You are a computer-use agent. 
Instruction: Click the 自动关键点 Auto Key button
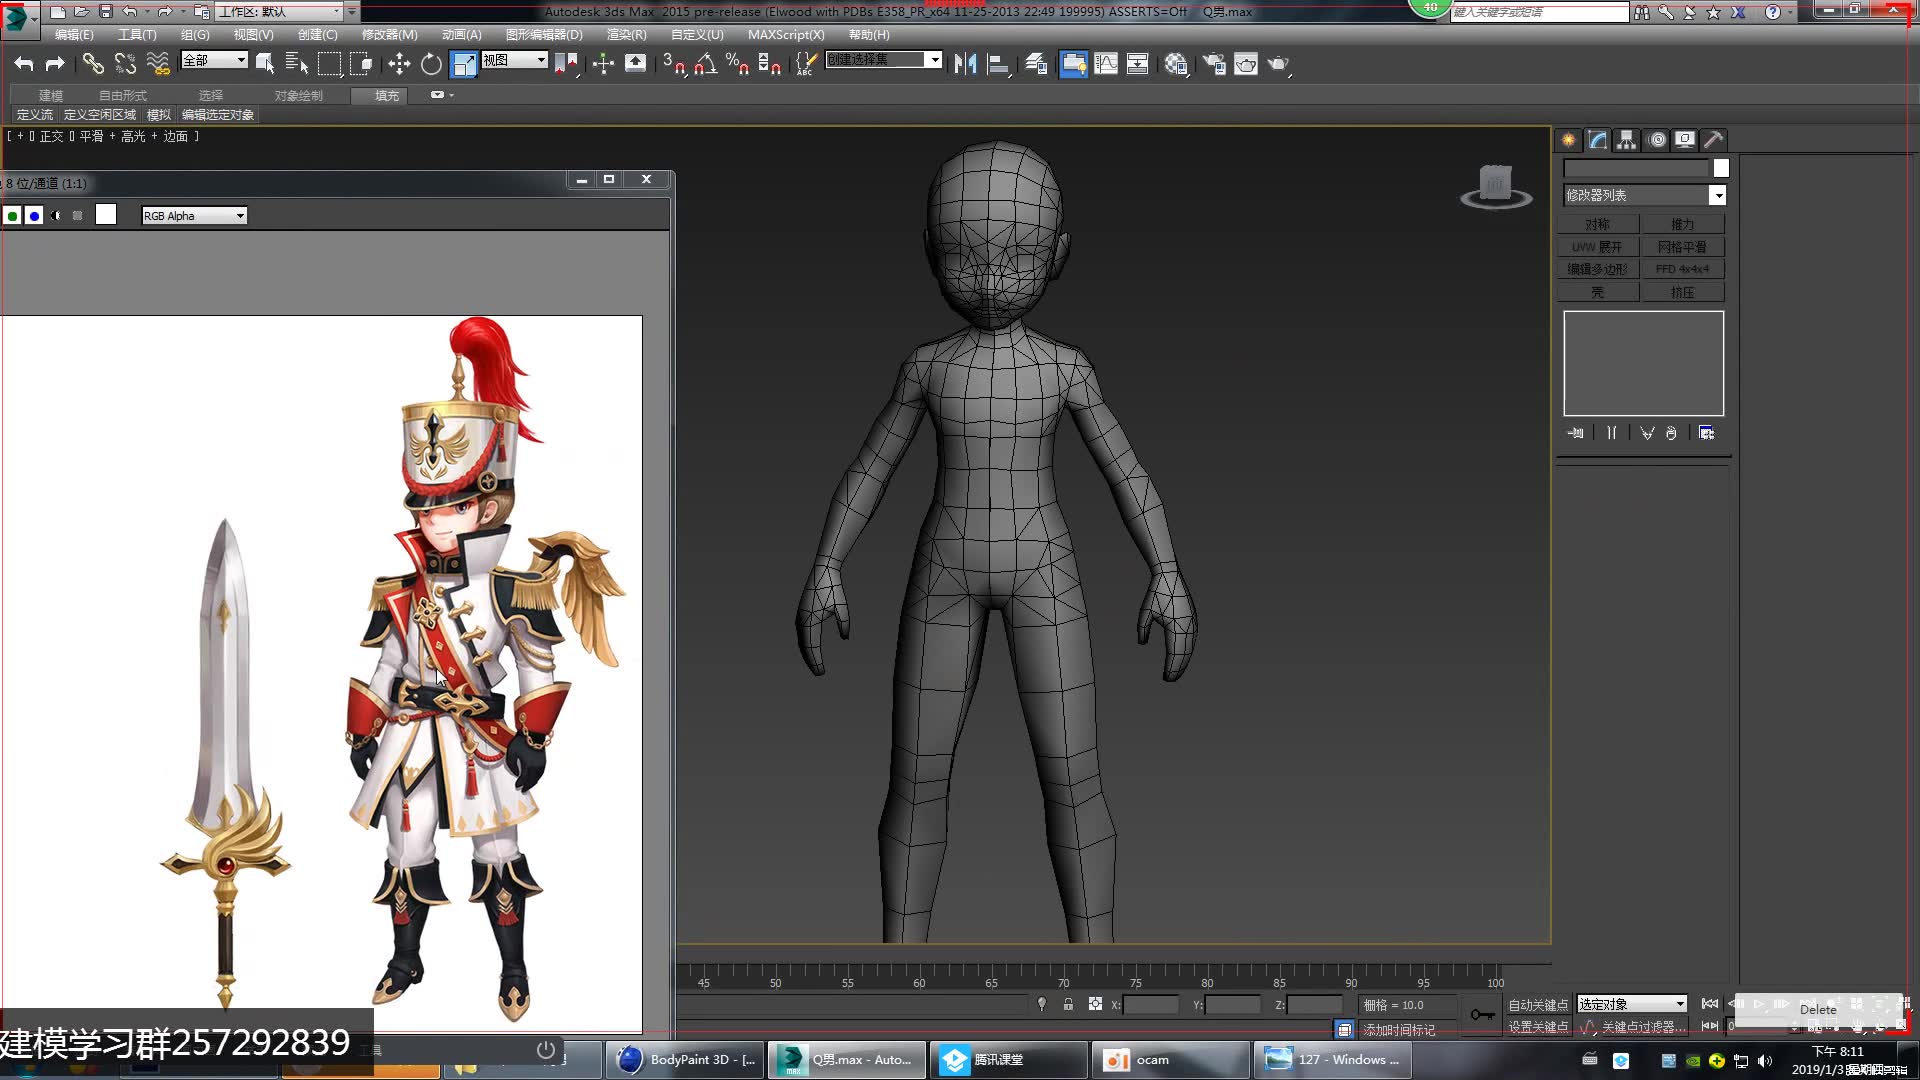pyautogui.click(x=1537, y=1004)
